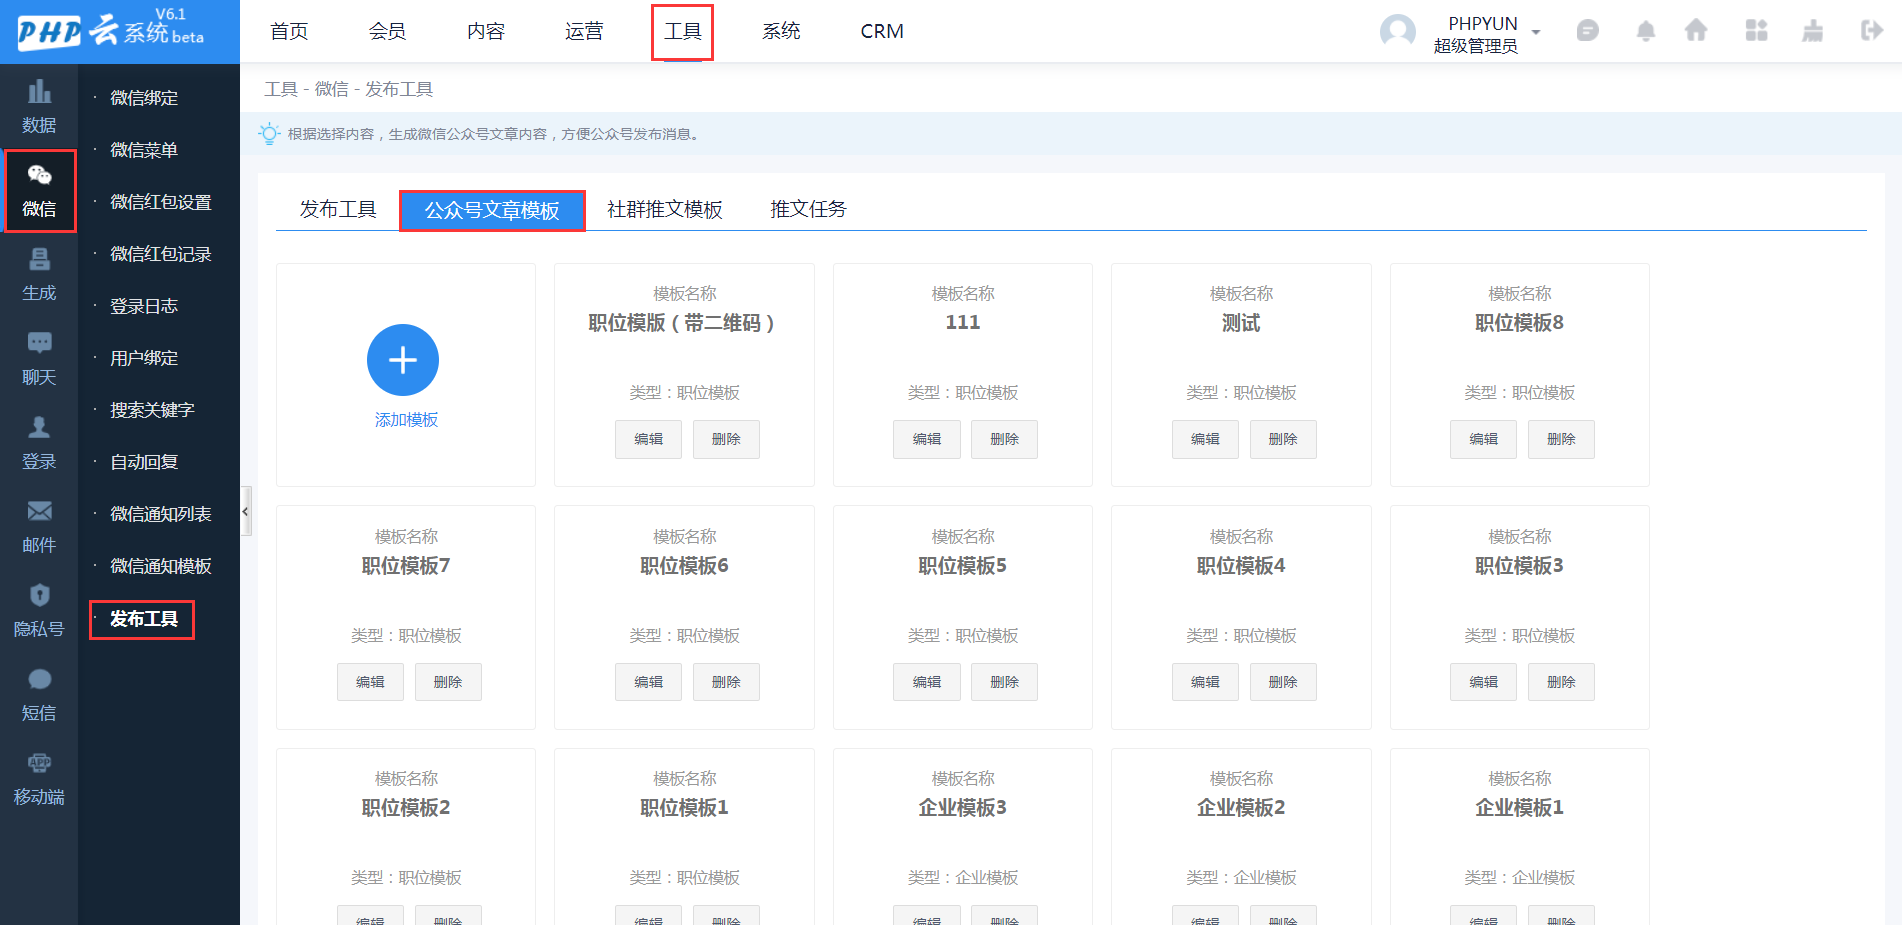Edit the 测试 template

1205,439
